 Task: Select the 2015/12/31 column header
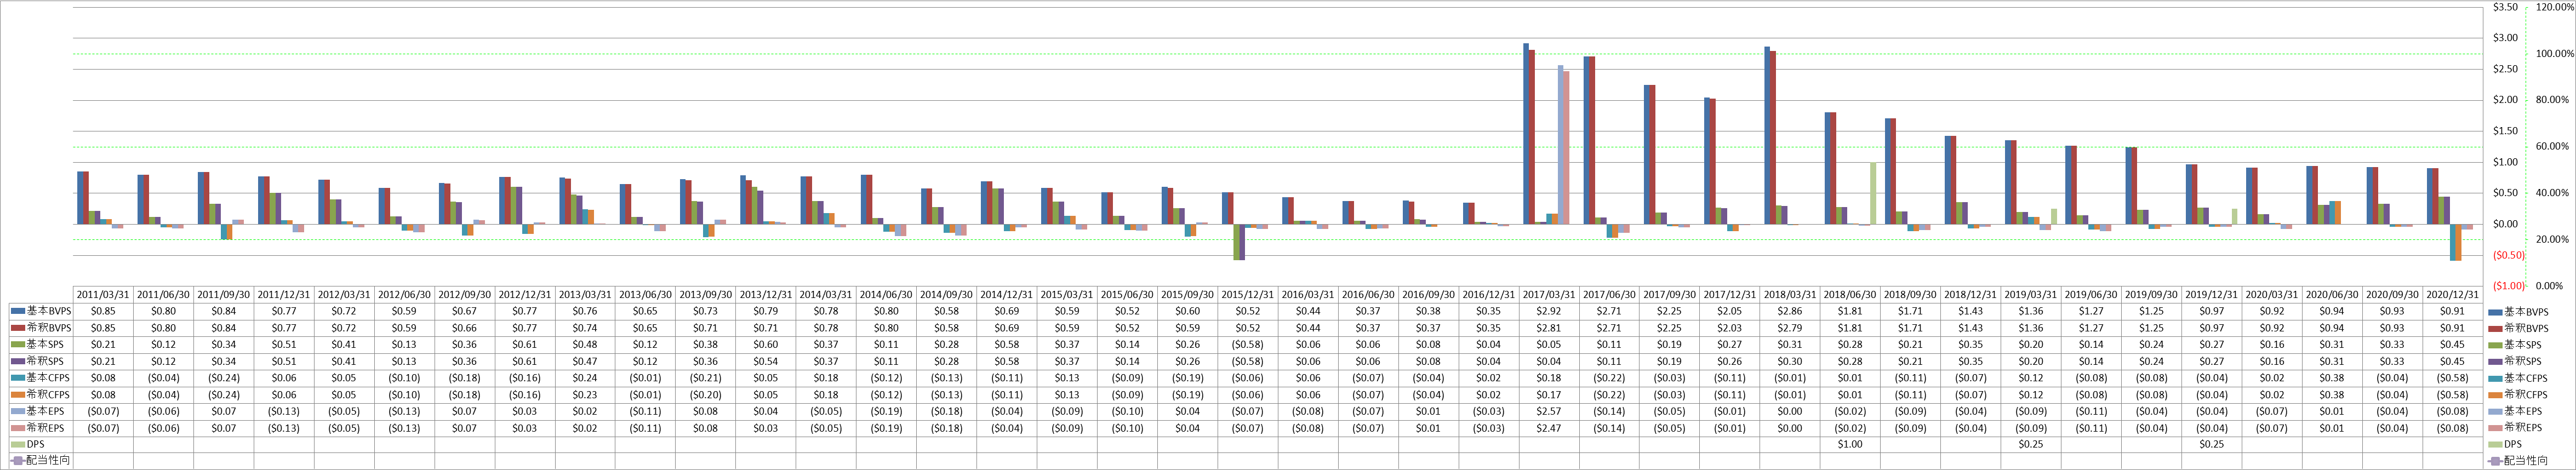(x=1248, y=295)
